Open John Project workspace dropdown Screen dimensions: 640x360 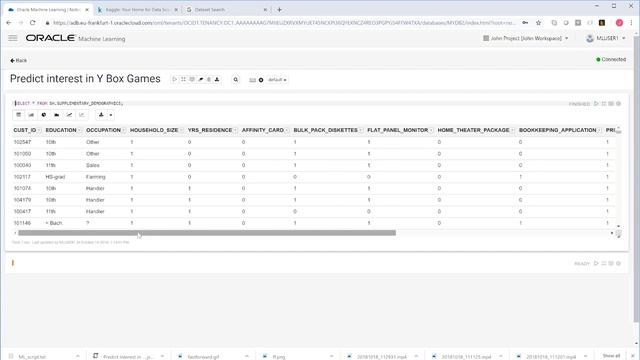point(526,38)
